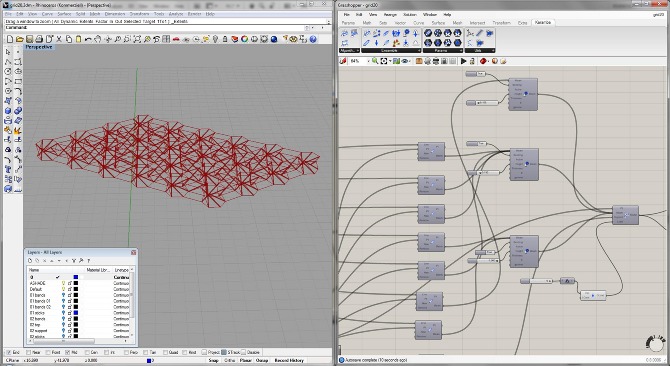This screenshot has height=366, width=670.
Task: Click the New file icon in Rhino toolbar
Action: point(10,39)
